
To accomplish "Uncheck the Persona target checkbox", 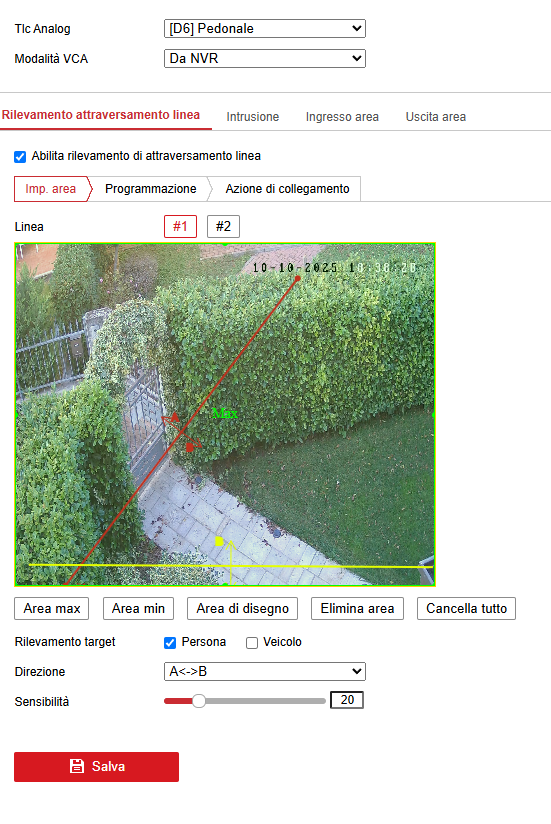I will [170, 643].
